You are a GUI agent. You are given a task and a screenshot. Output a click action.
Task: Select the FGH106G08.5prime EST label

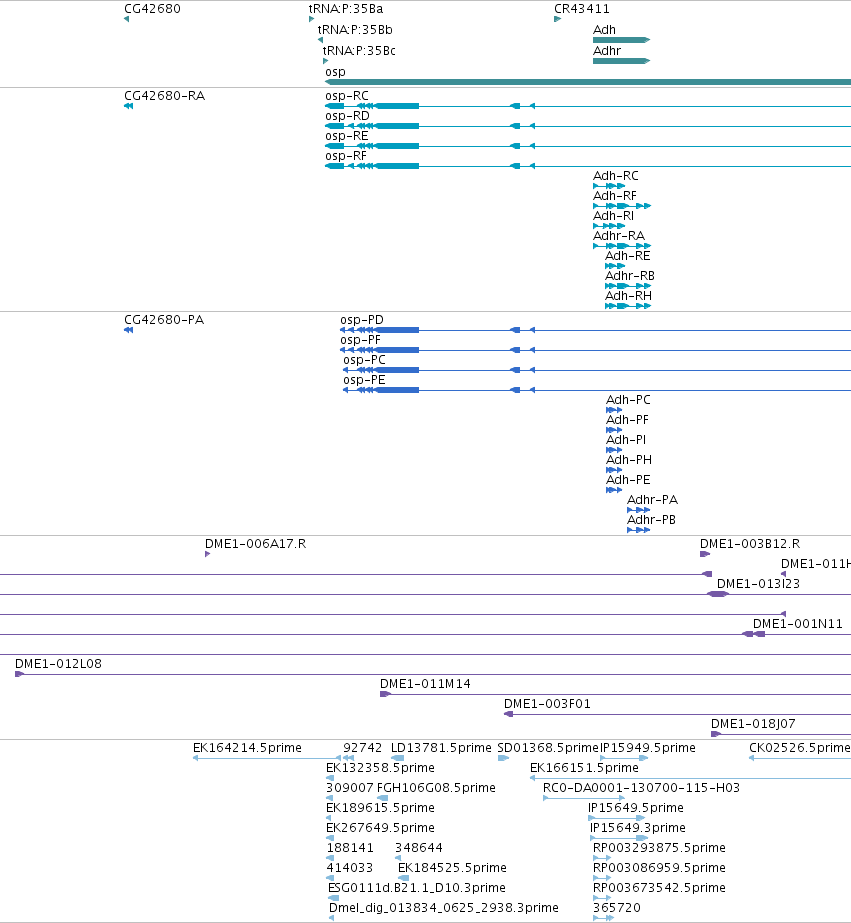436,788
